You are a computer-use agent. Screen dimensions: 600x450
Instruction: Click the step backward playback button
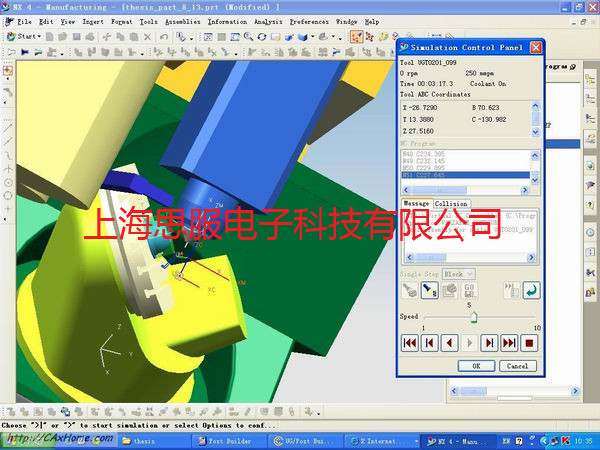coord(430,342)
